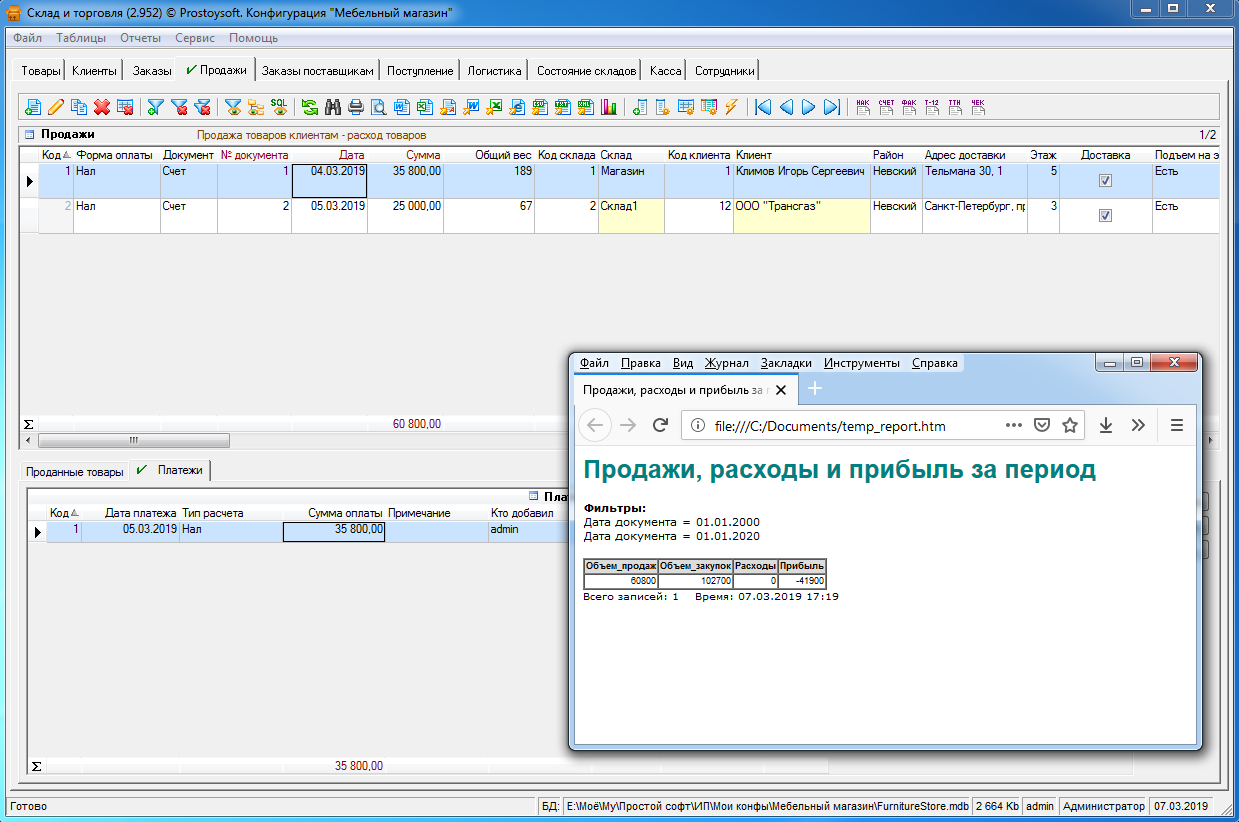Open the browser hamburger menu
The height and width of the screenshot is (822, 1239).
pyautogui.click(x=1176, y=425)
